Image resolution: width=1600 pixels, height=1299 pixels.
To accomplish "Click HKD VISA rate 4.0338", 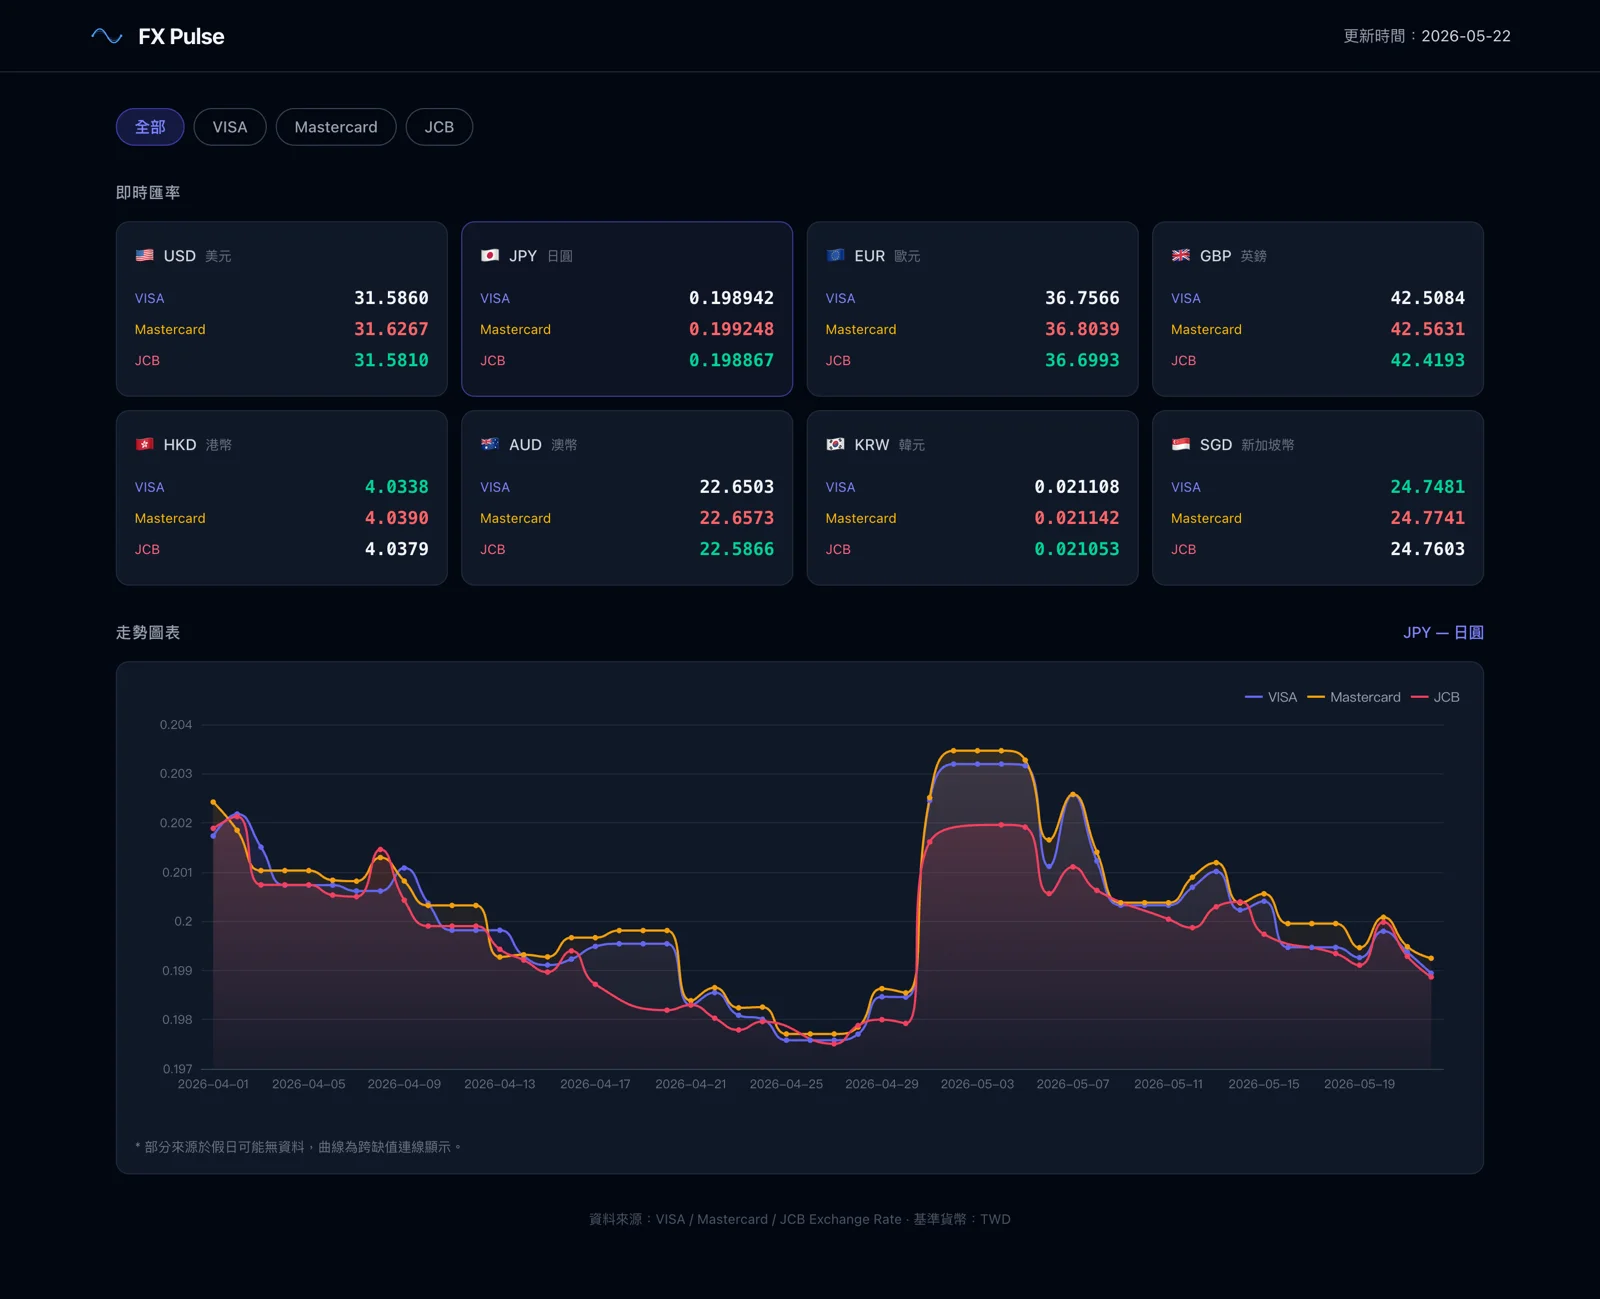I will pos(396,487).
